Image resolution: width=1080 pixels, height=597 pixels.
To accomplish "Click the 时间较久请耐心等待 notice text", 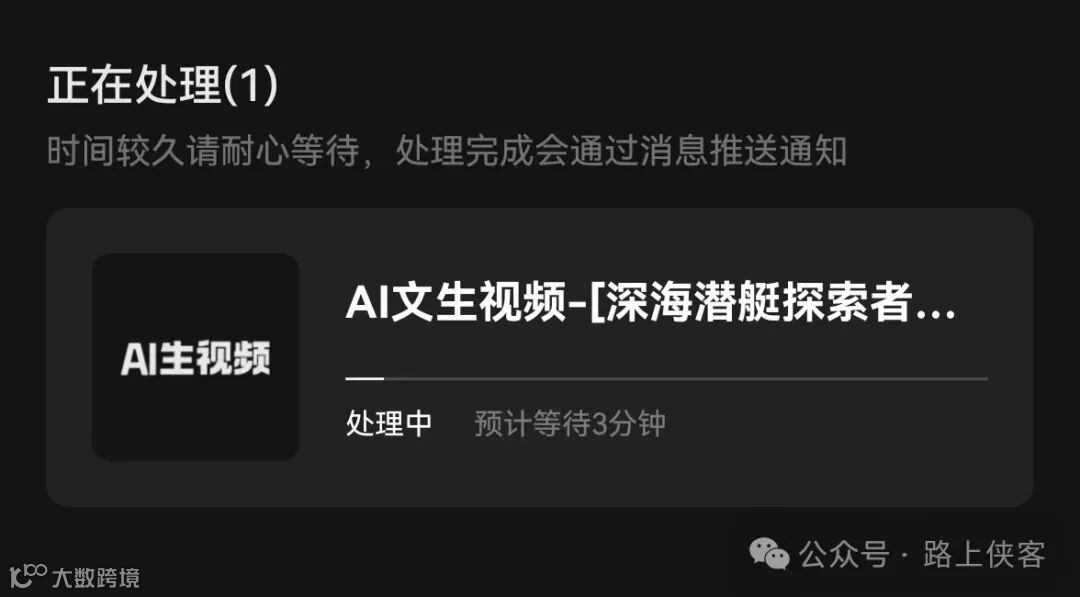I will (x=203, y=151).
